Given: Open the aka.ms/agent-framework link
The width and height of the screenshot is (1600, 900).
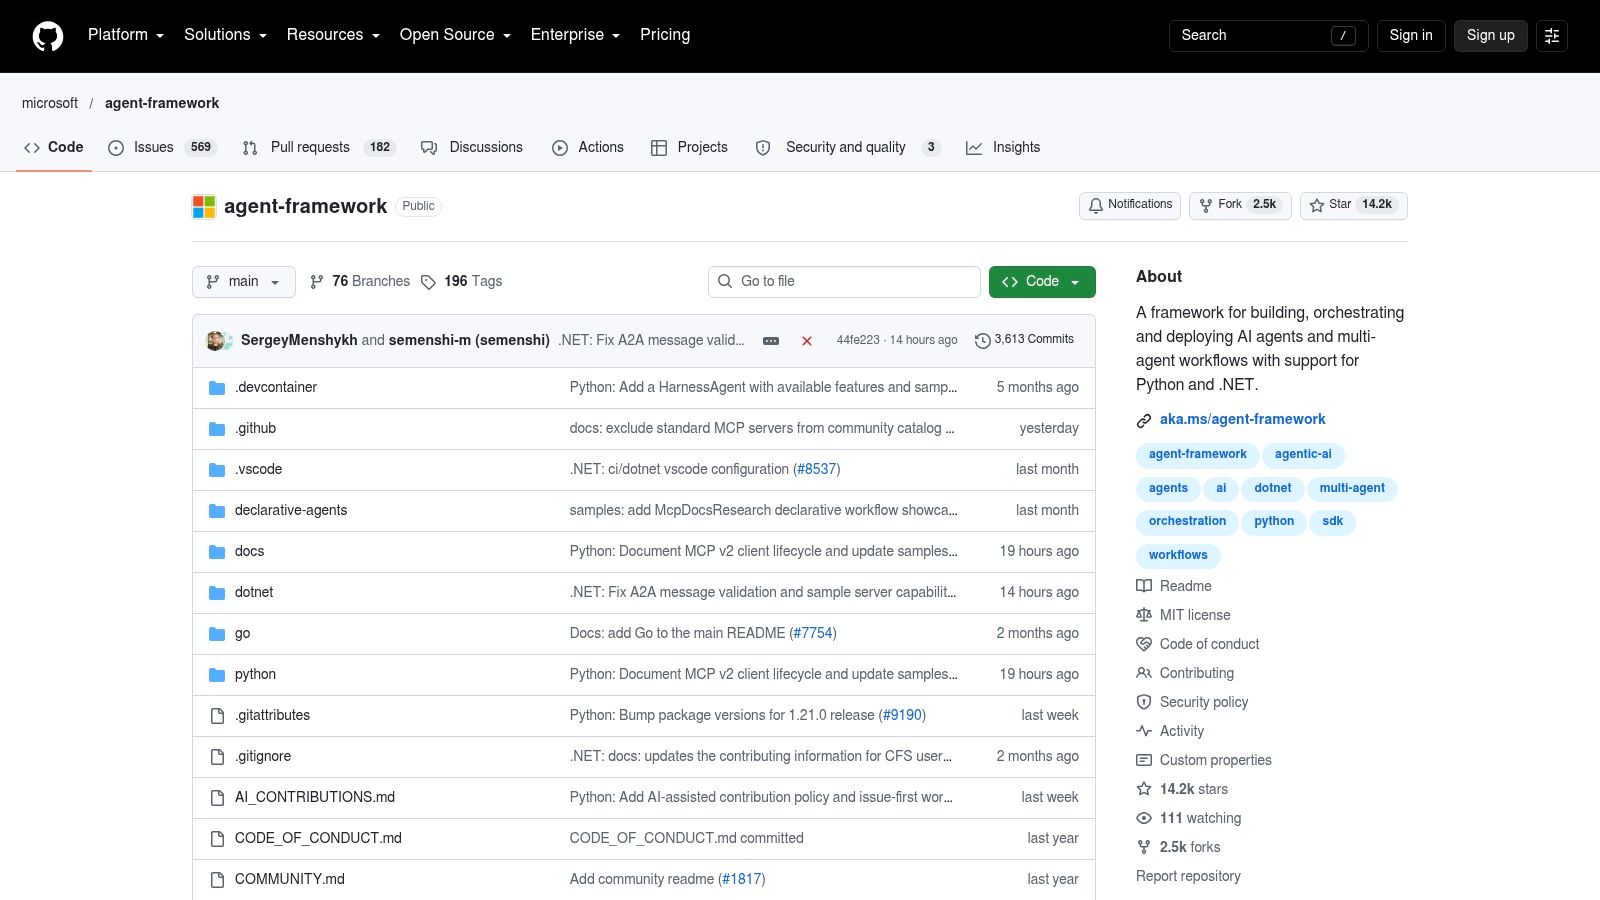Looking at the screenshot, I should (1243, 420).
